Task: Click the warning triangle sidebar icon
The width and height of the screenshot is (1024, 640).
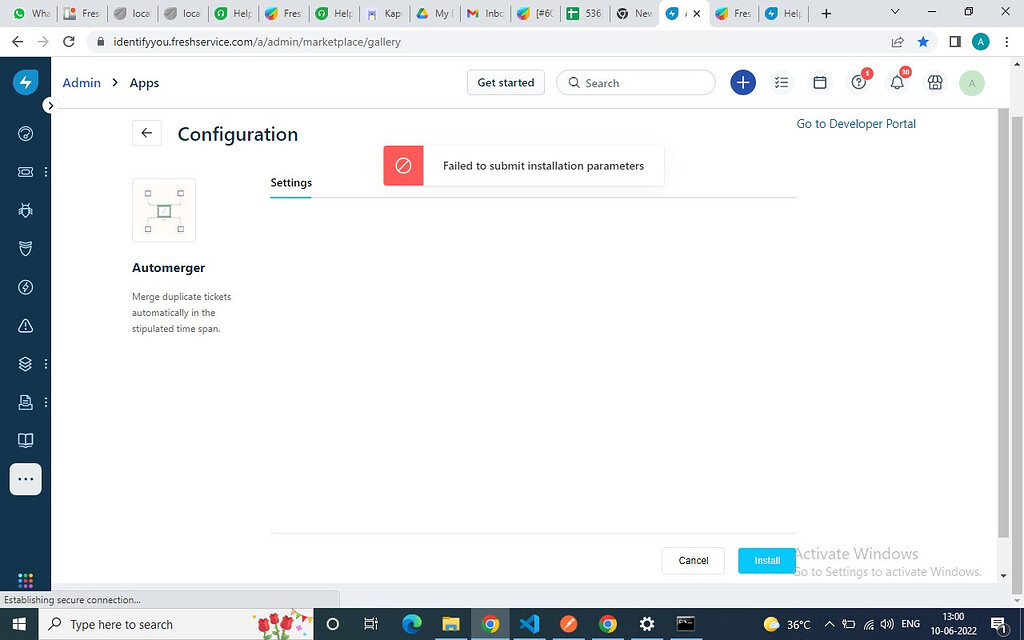Action: pos(25,325)
